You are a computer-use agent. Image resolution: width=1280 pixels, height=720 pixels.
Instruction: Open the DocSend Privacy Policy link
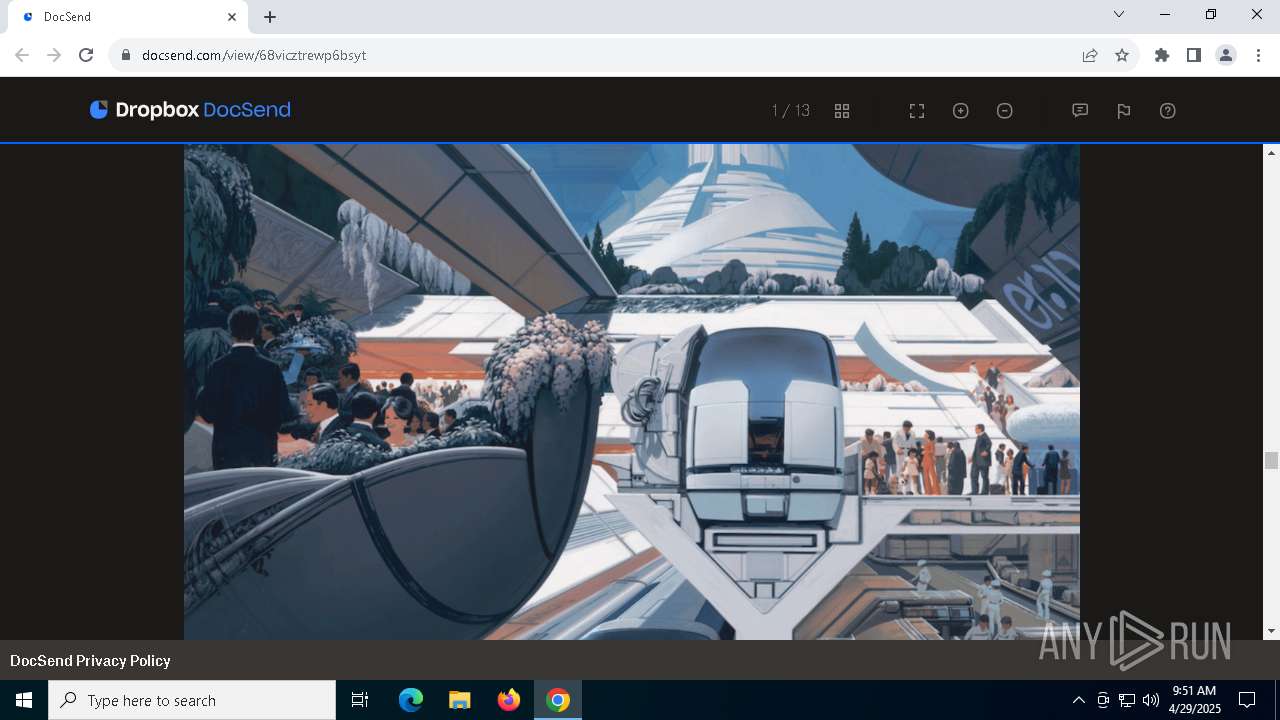[90, 661]
